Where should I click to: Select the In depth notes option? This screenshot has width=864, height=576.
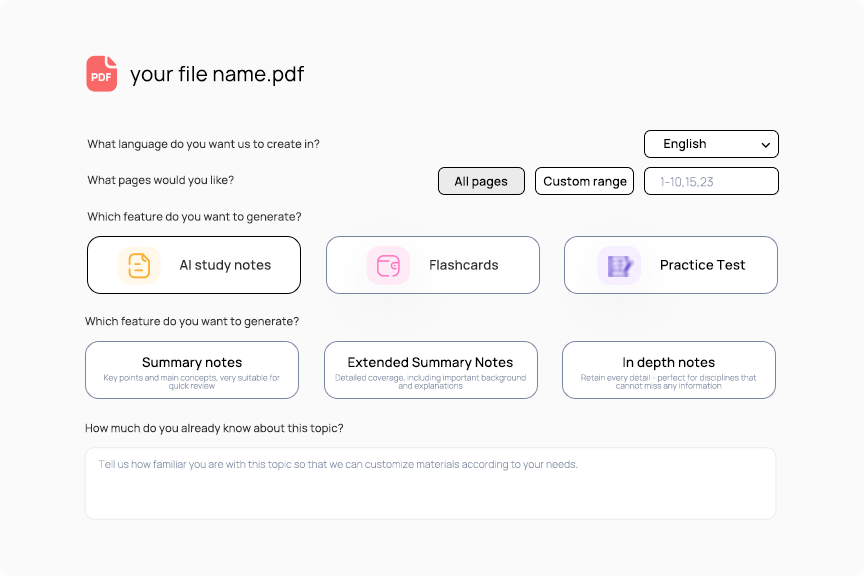[x=668, y=370]
